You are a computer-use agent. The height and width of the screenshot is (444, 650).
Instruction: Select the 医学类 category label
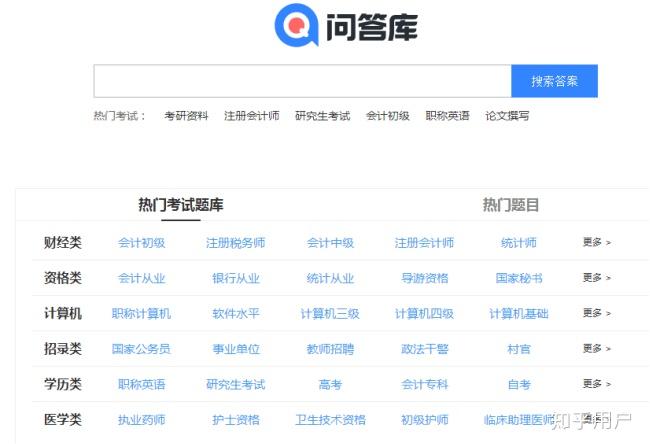tap(63, 420)
